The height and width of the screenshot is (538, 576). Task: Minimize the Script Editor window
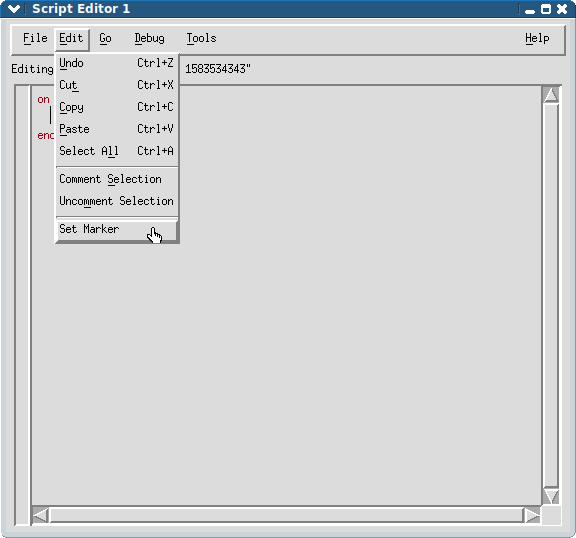point(530,9)
